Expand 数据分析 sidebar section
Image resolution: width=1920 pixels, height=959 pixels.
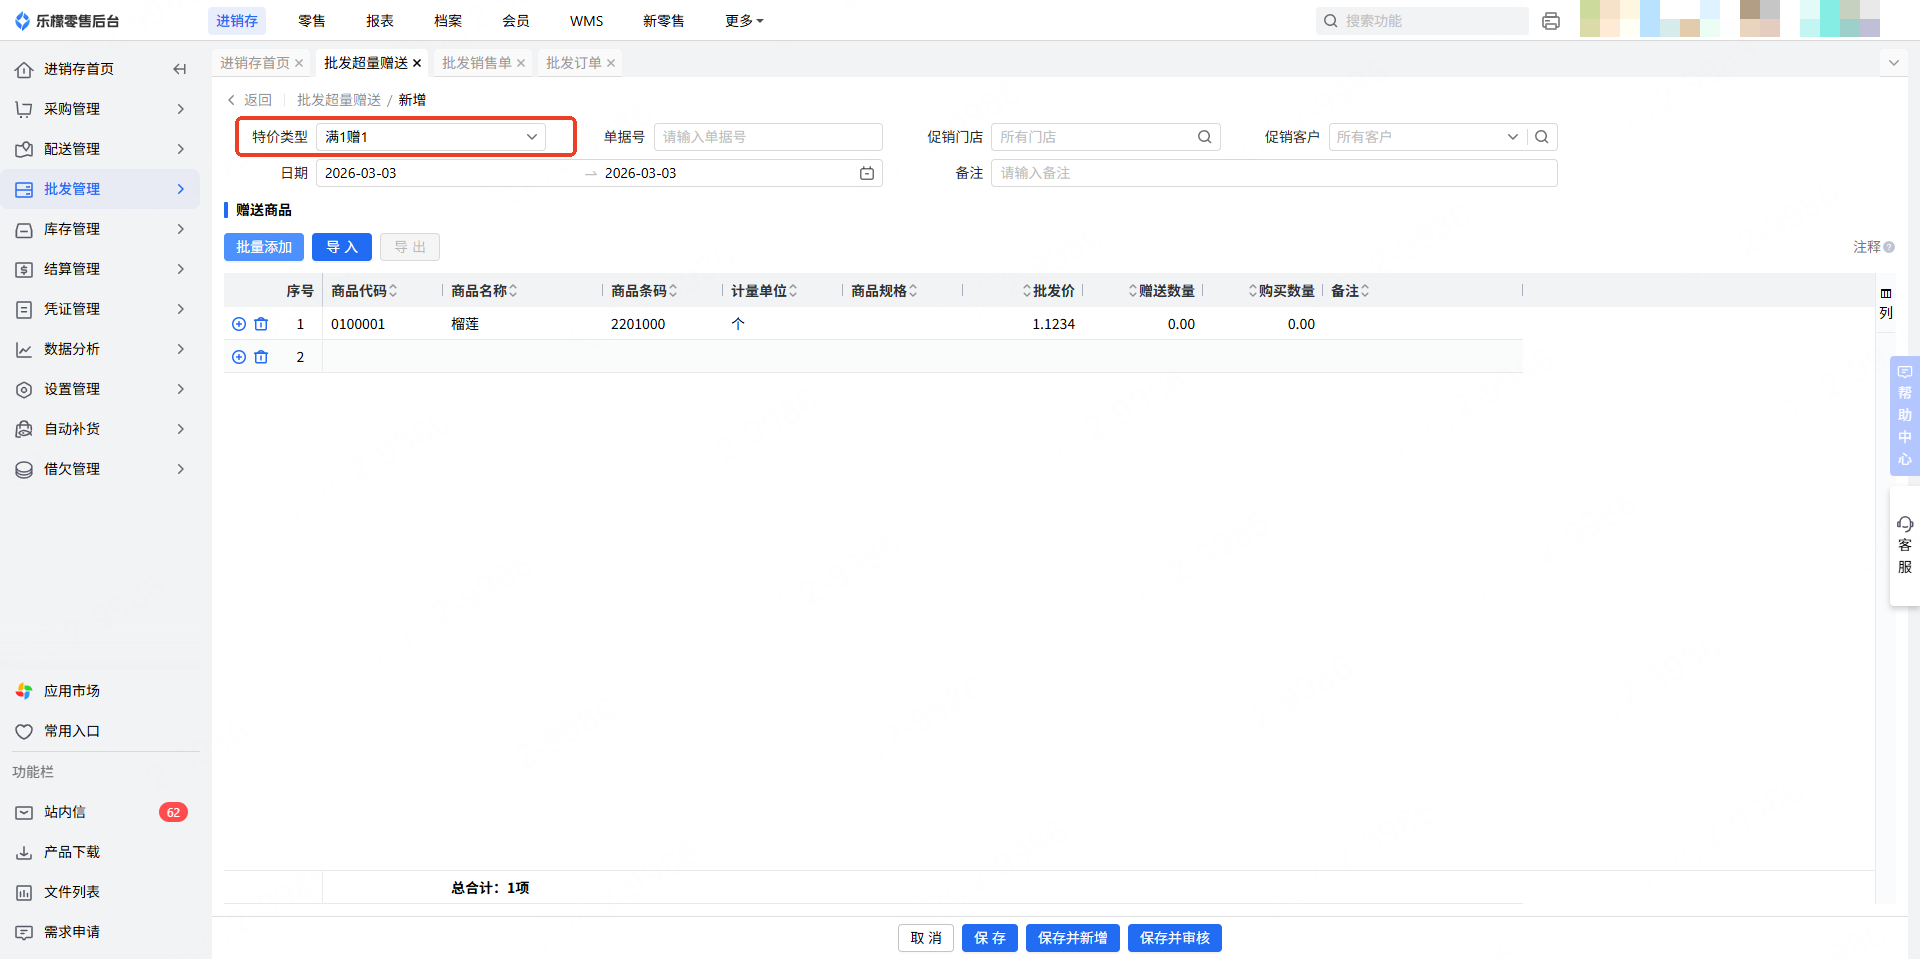pos(100,349)
